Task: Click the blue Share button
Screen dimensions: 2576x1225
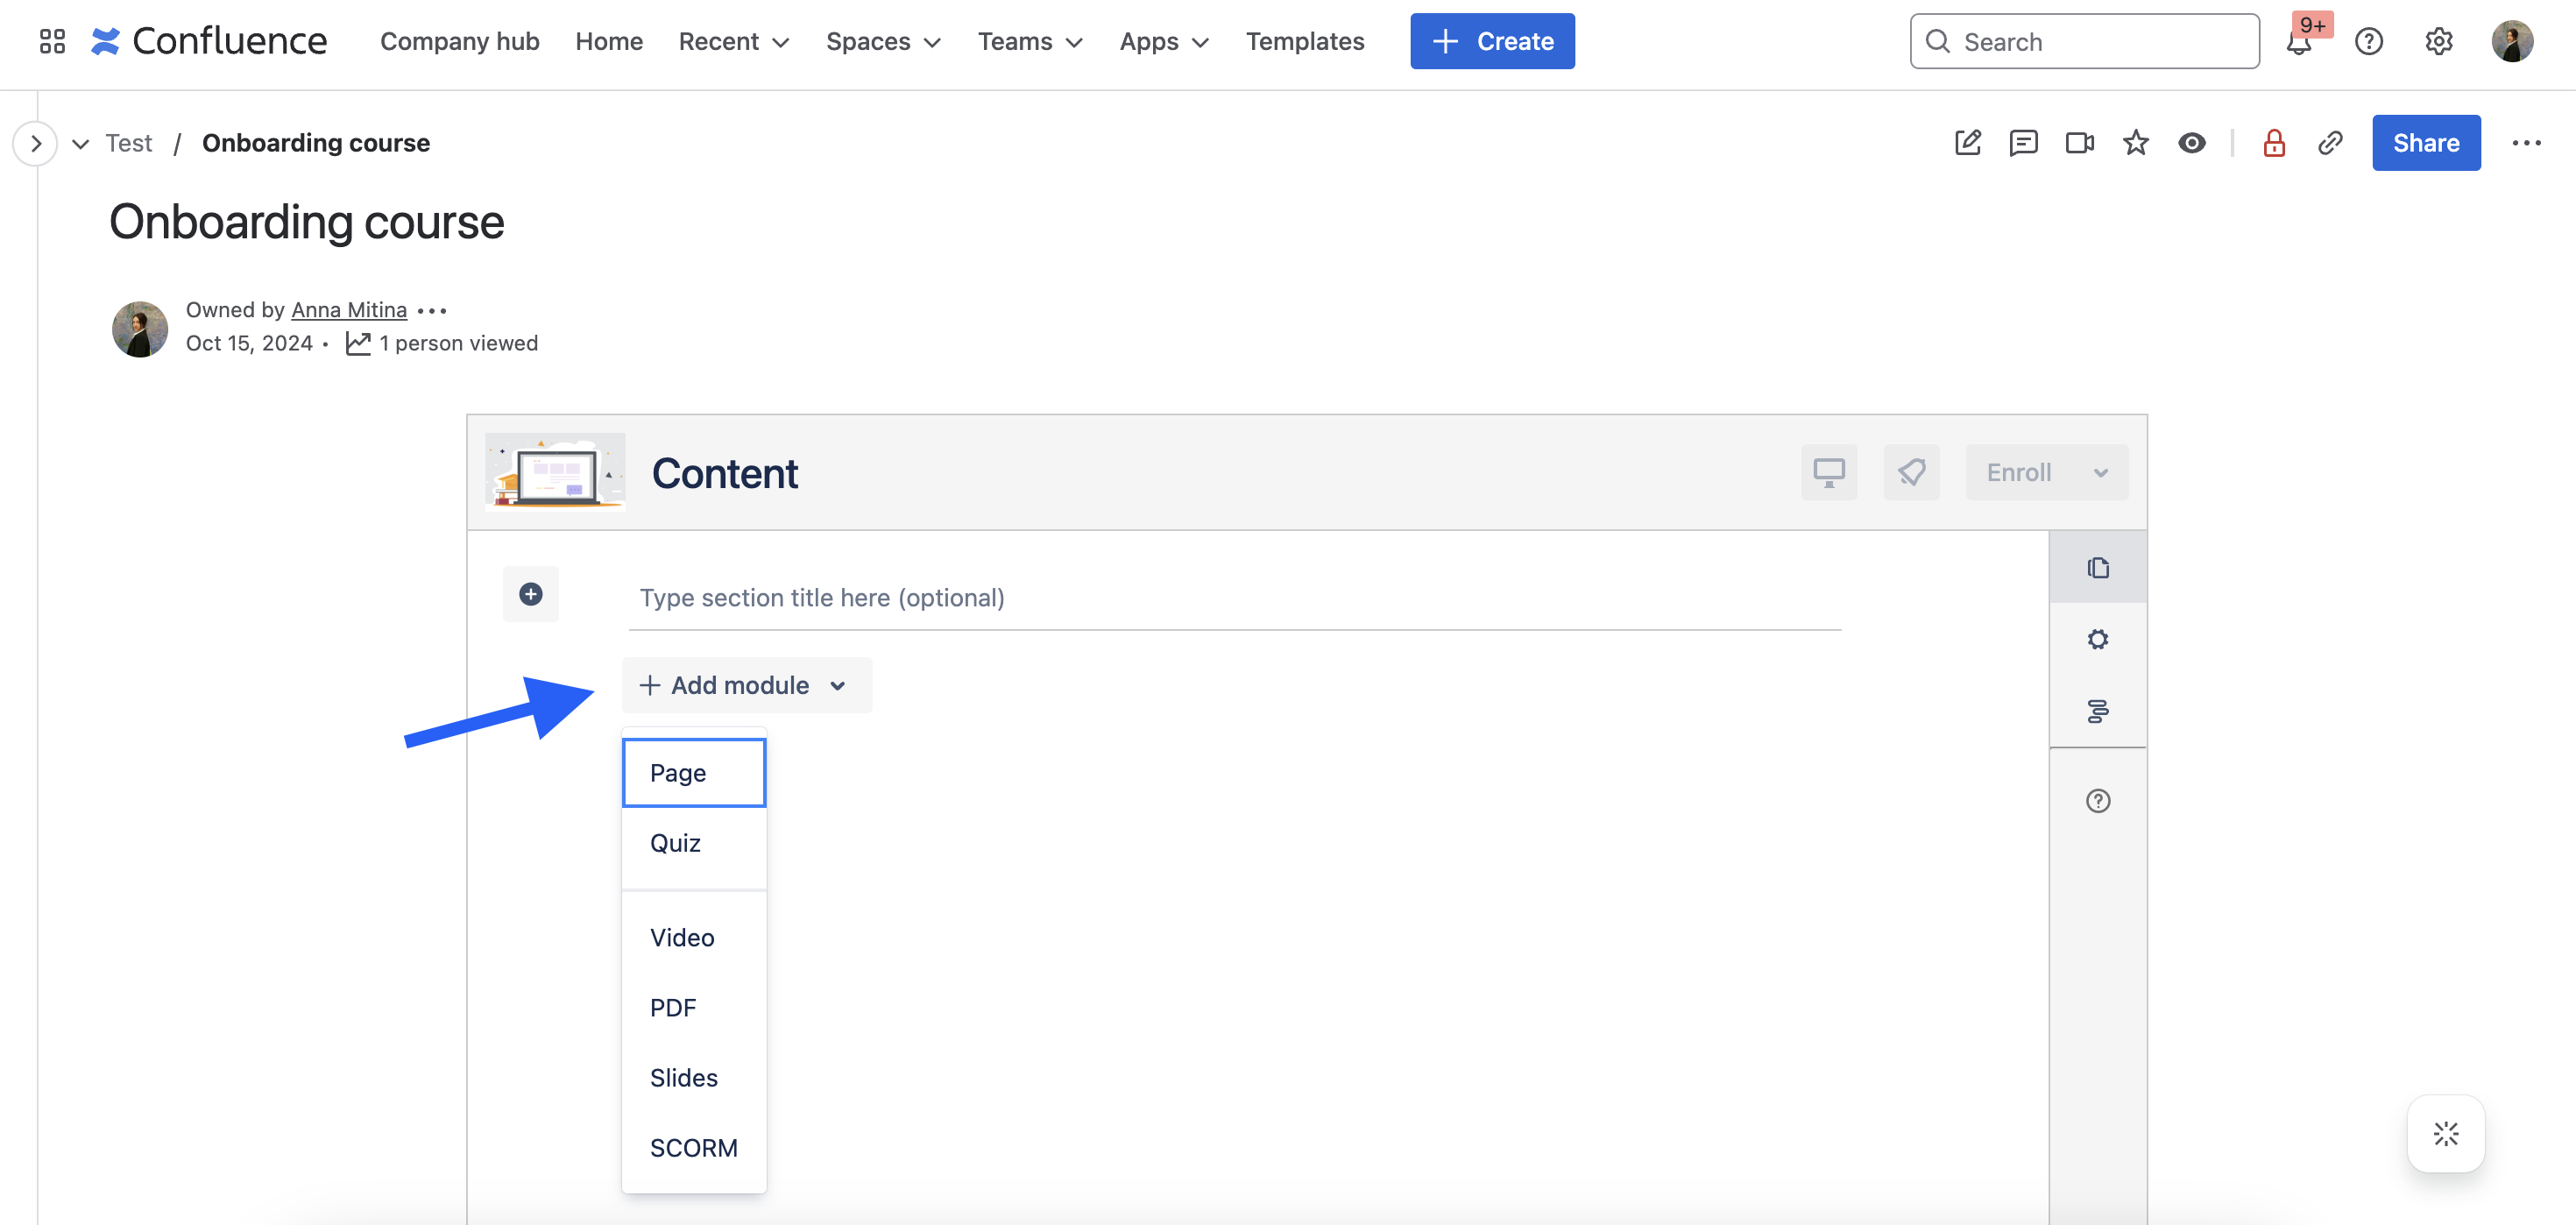Action: pos(2425,143)
